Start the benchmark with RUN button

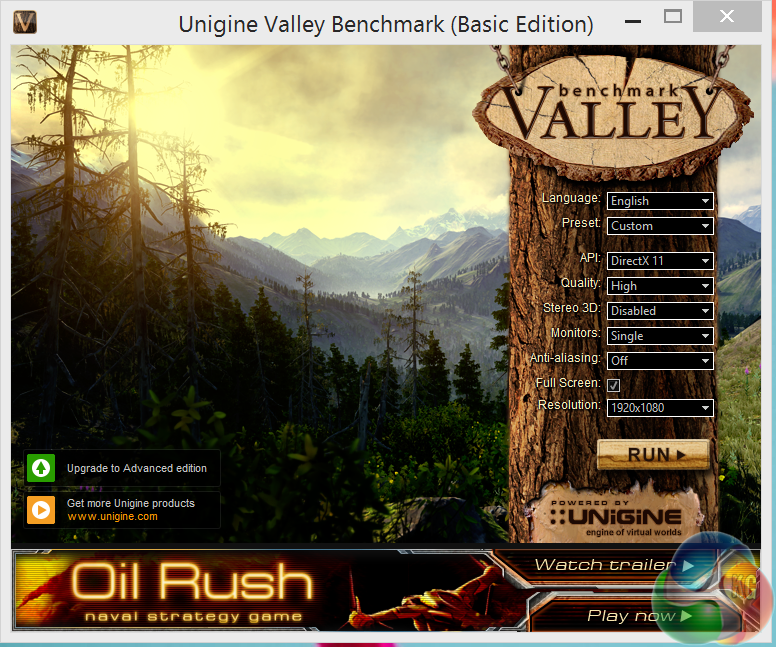654,454
